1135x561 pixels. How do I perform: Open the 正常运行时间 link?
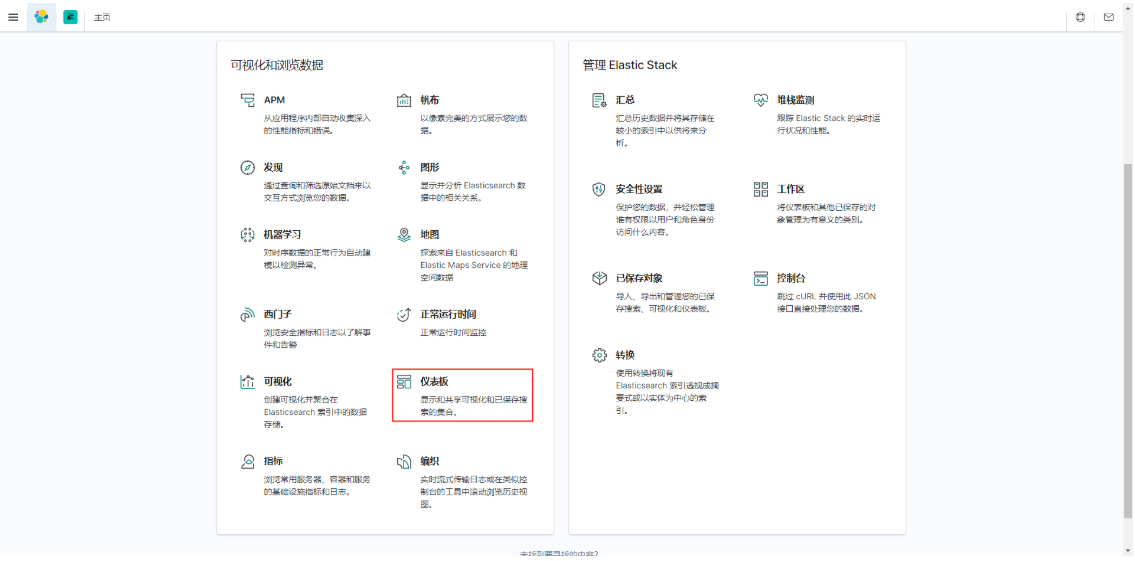pos(448,314)
